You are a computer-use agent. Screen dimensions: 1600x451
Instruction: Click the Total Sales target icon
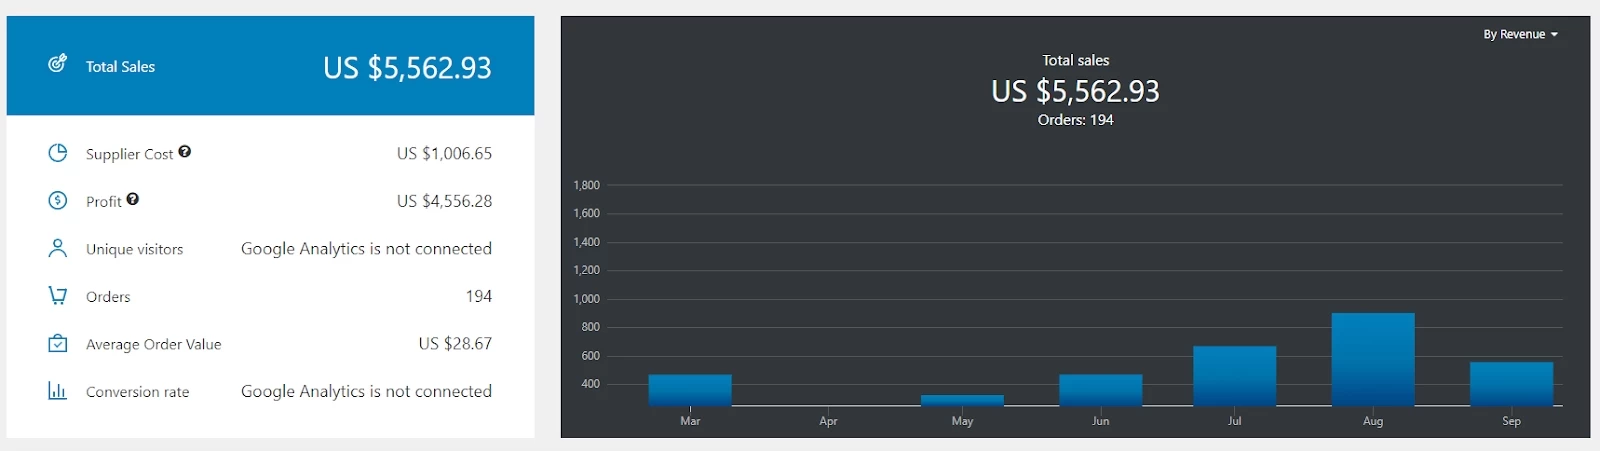(x=58, y=64)
